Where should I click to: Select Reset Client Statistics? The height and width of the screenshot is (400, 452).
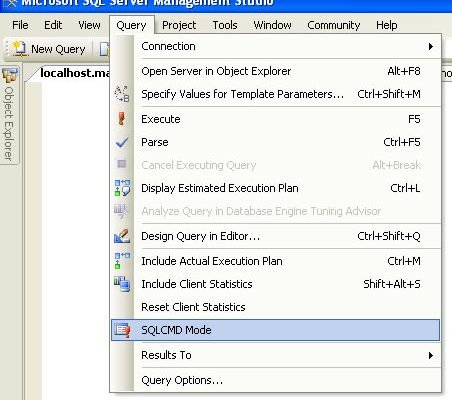click(275, 307)
